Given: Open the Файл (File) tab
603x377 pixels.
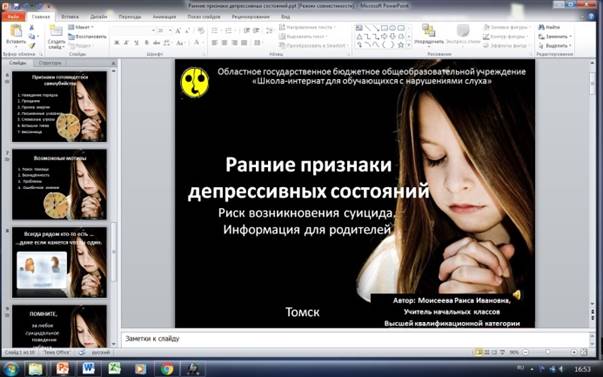Looking at the screenshot, I should click(13, 17).
